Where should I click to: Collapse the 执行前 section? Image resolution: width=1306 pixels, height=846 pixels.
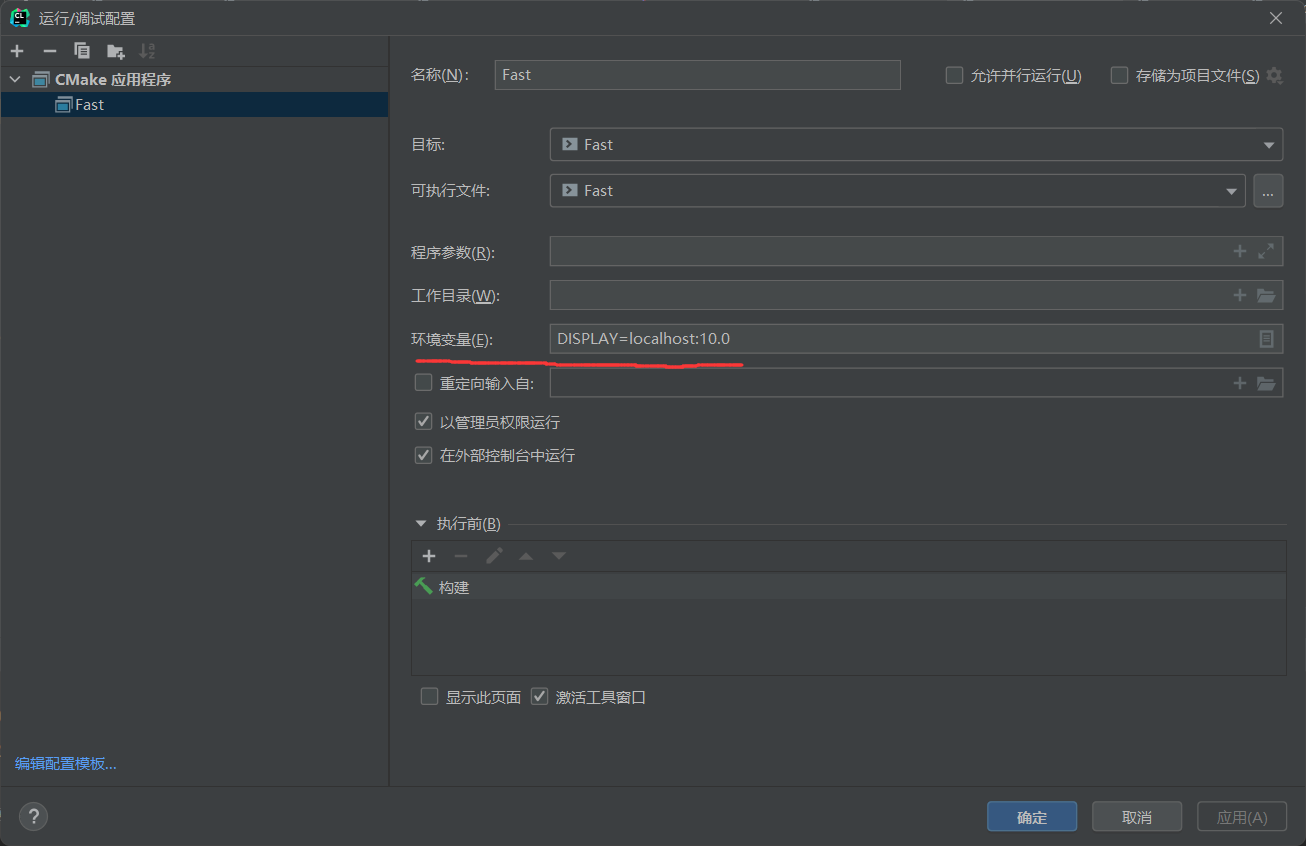click(x=420, y=522)
